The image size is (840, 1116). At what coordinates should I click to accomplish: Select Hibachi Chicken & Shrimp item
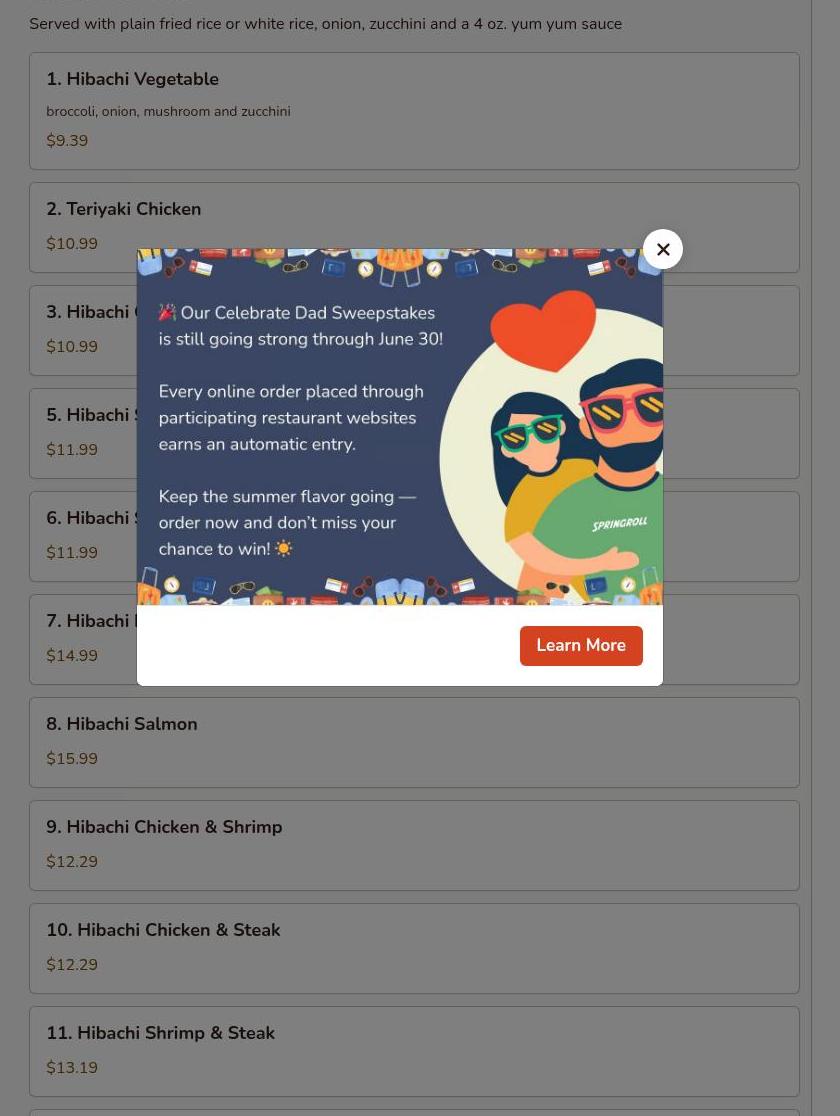click(x=414, y=846)
